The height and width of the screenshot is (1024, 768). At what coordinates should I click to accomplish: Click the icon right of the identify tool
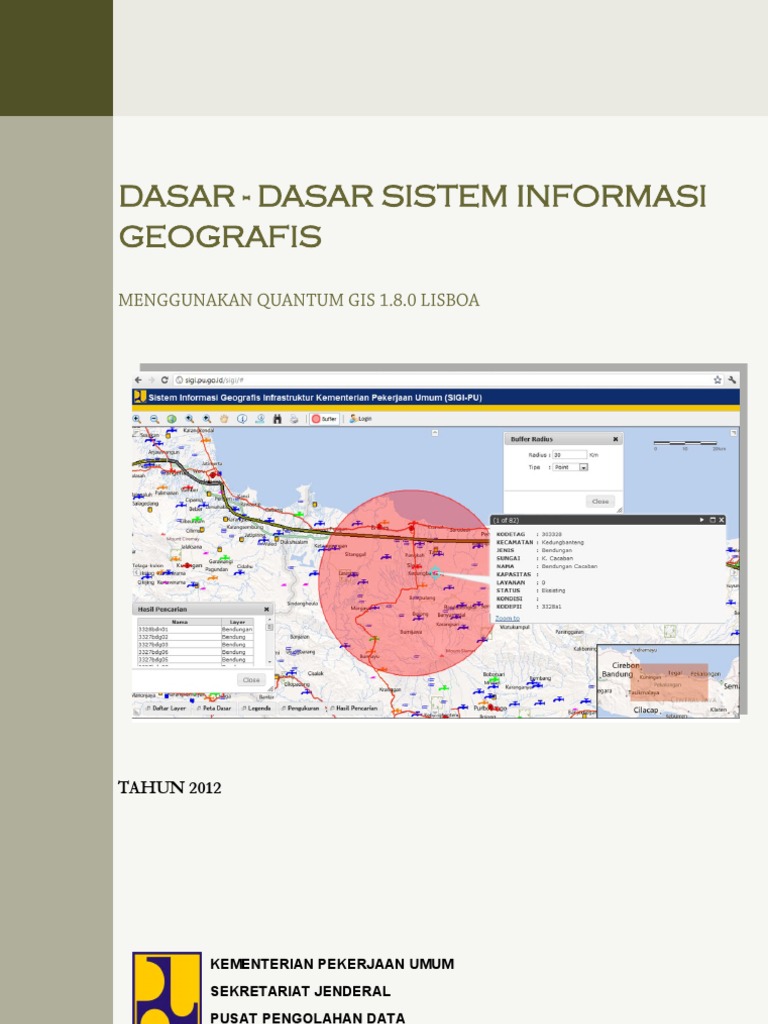(x=259, y=419)
